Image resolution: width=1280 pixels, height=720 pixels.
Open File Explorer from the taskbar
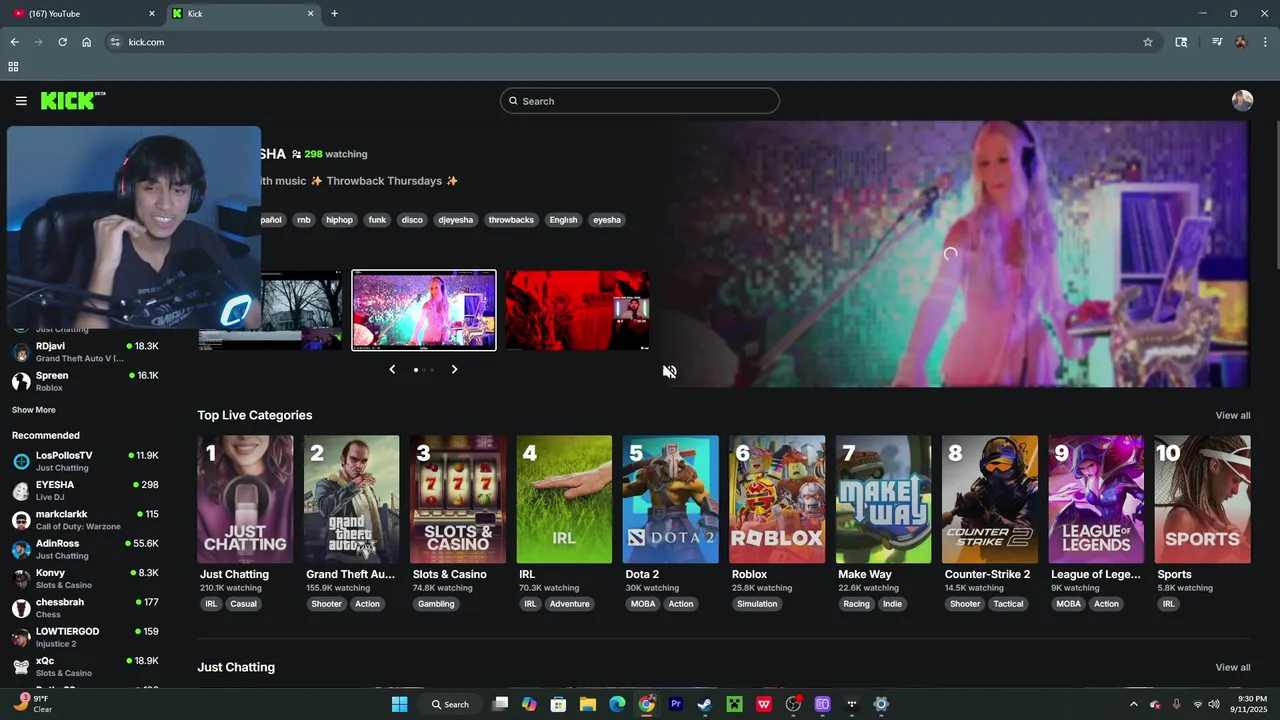[588, 704]
